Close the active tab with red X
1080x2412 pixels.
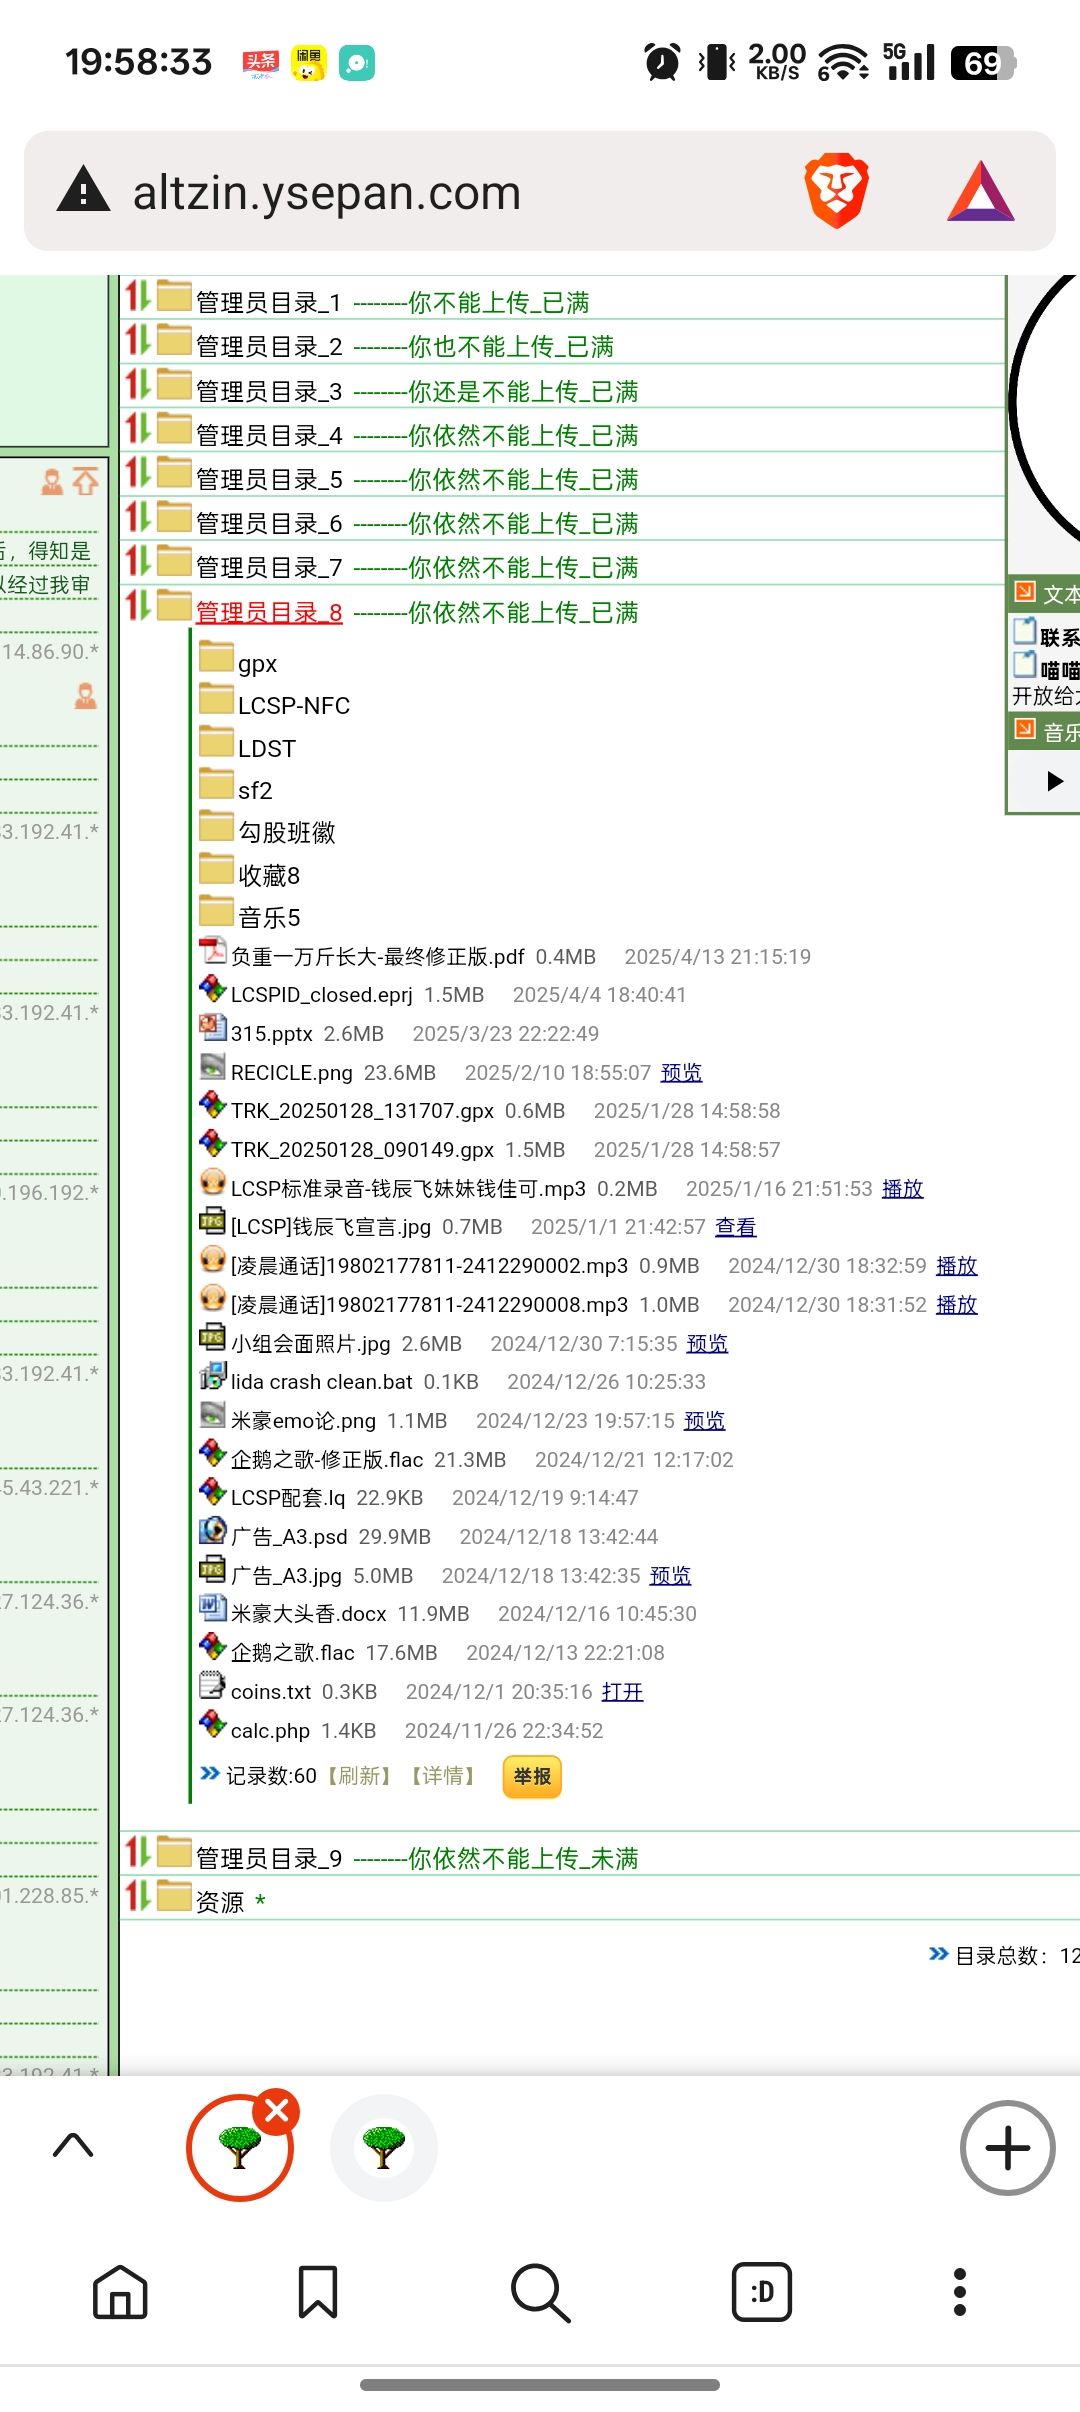coord(277,2111)
